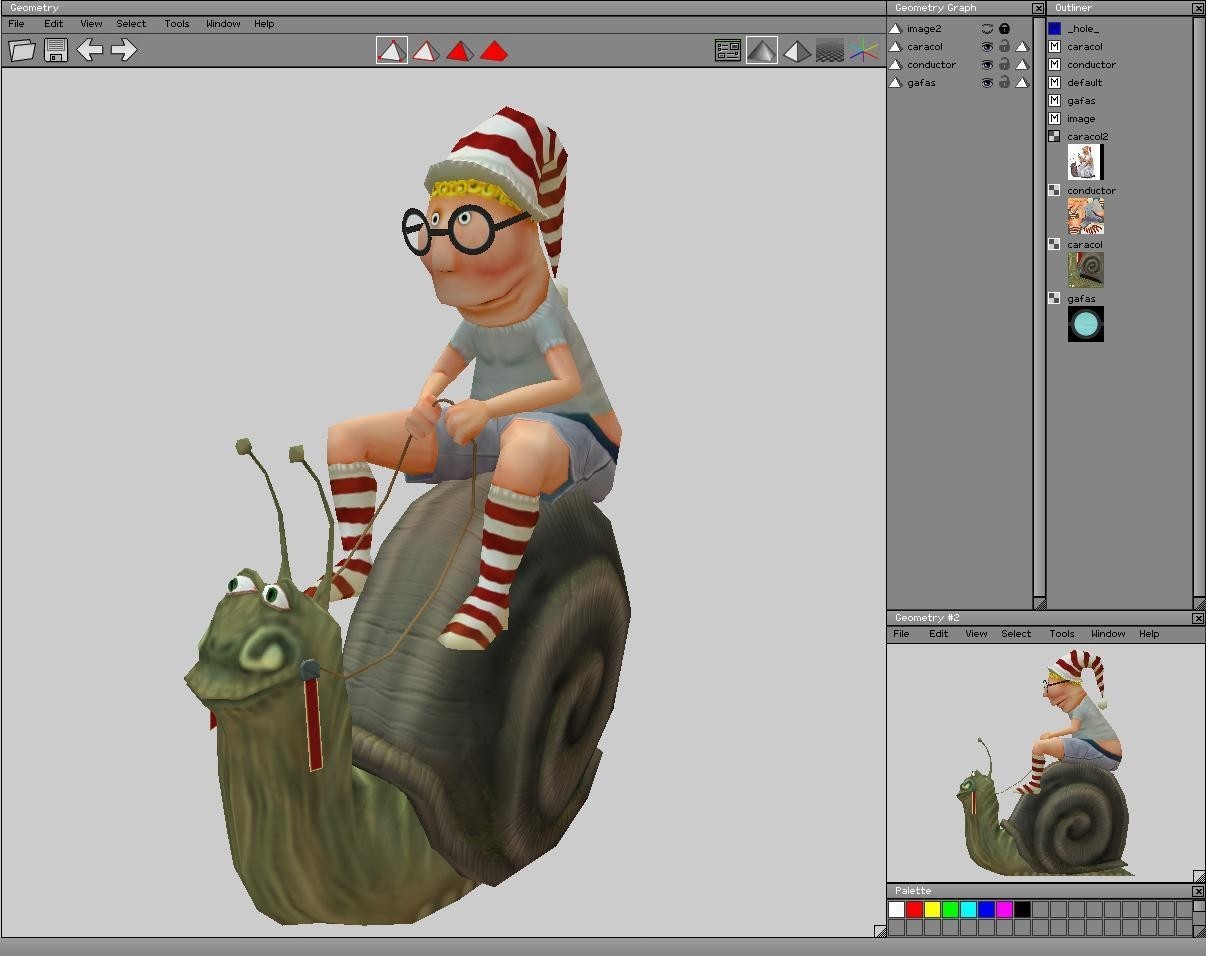The height and width of the screenshot is (956, 1206).
Task: Open the Select menu in Geometry #2 window
Action: pyautogui.click(x=1015, y=634)
